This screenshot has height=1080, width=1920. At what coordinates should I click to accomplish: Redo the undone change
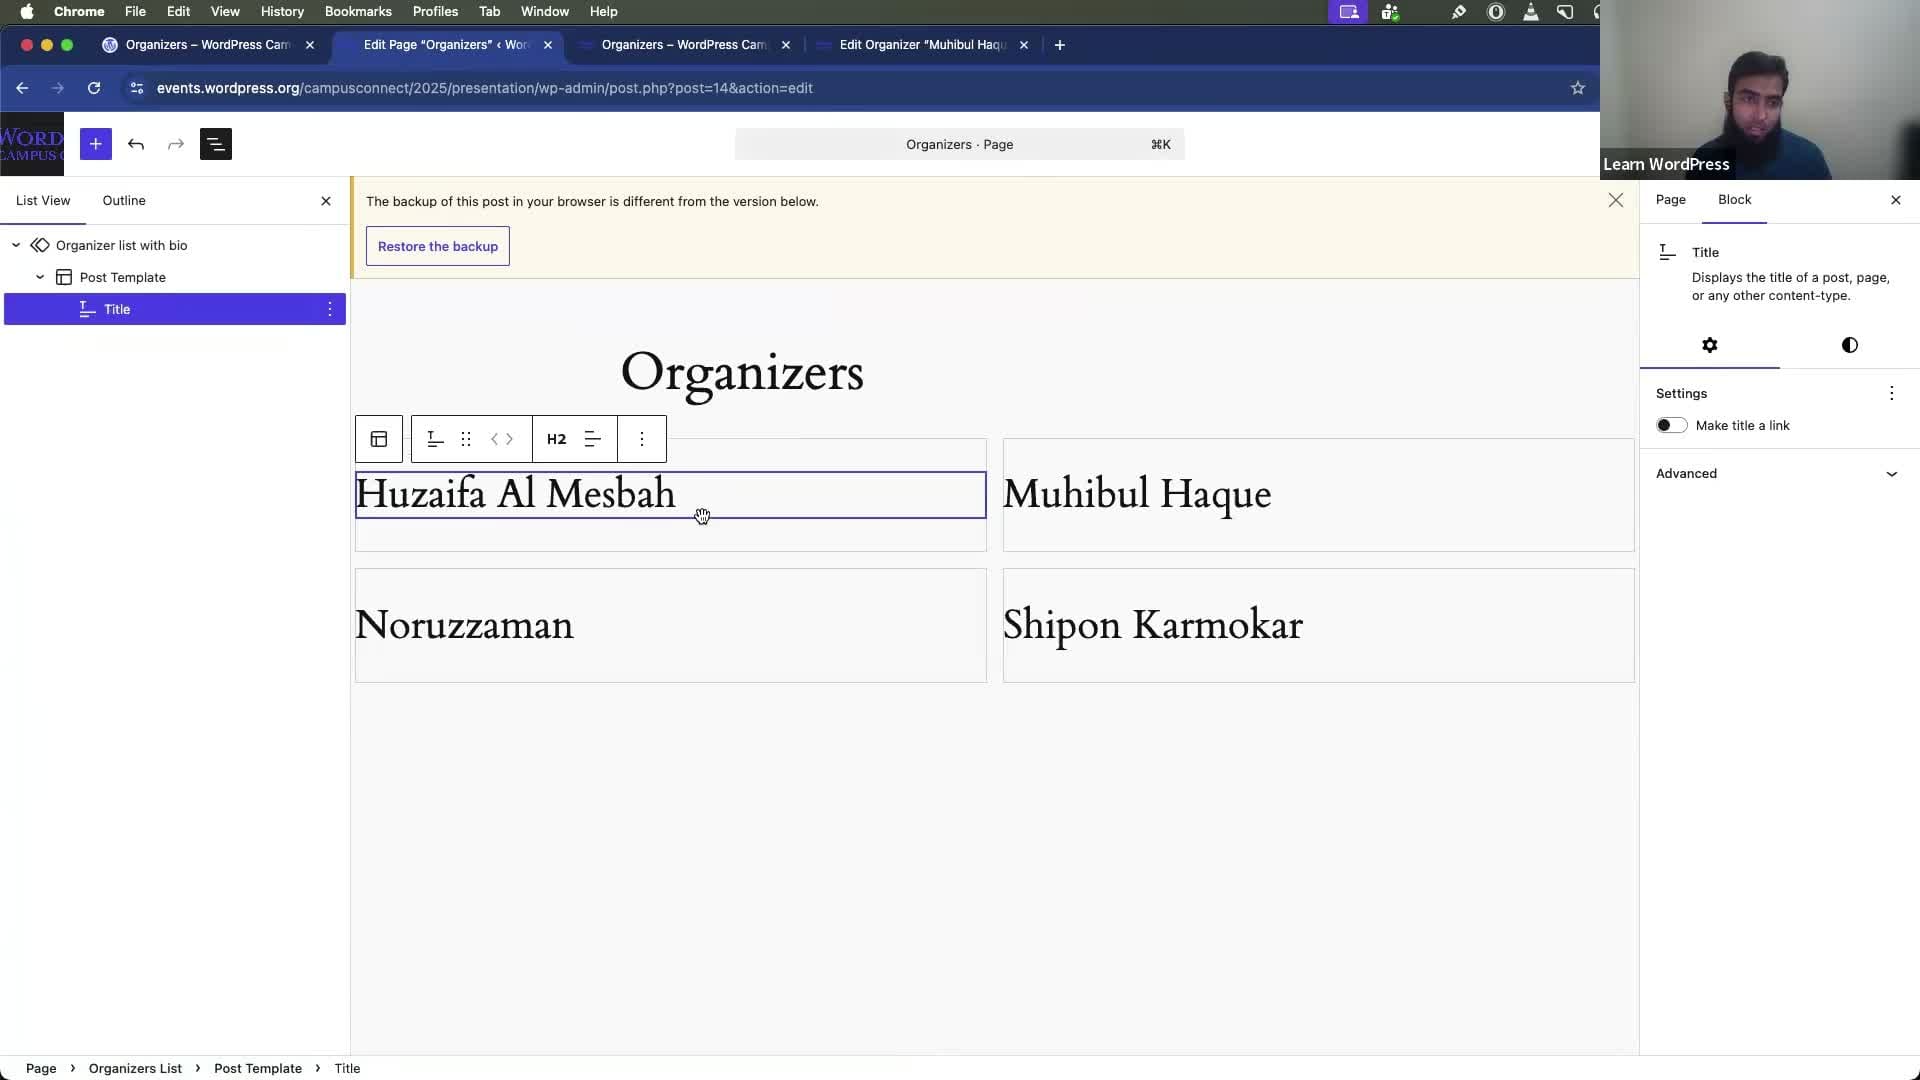point(176,144)
